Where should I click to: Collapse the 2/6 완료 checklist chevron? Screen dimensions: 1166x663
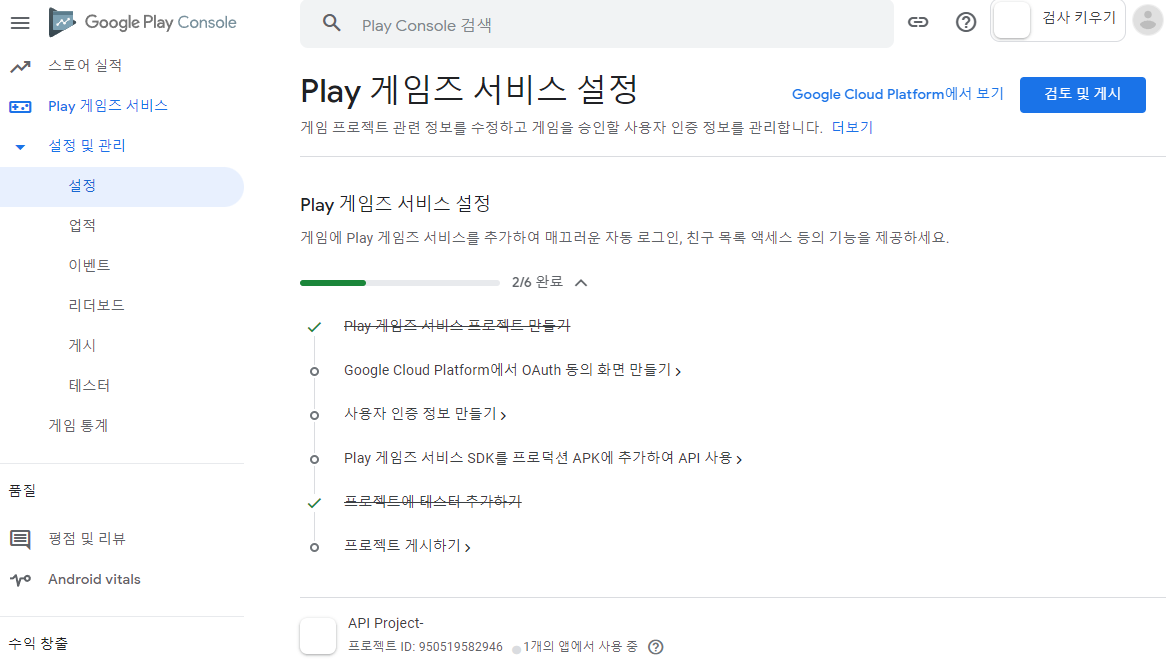point(581,282)
